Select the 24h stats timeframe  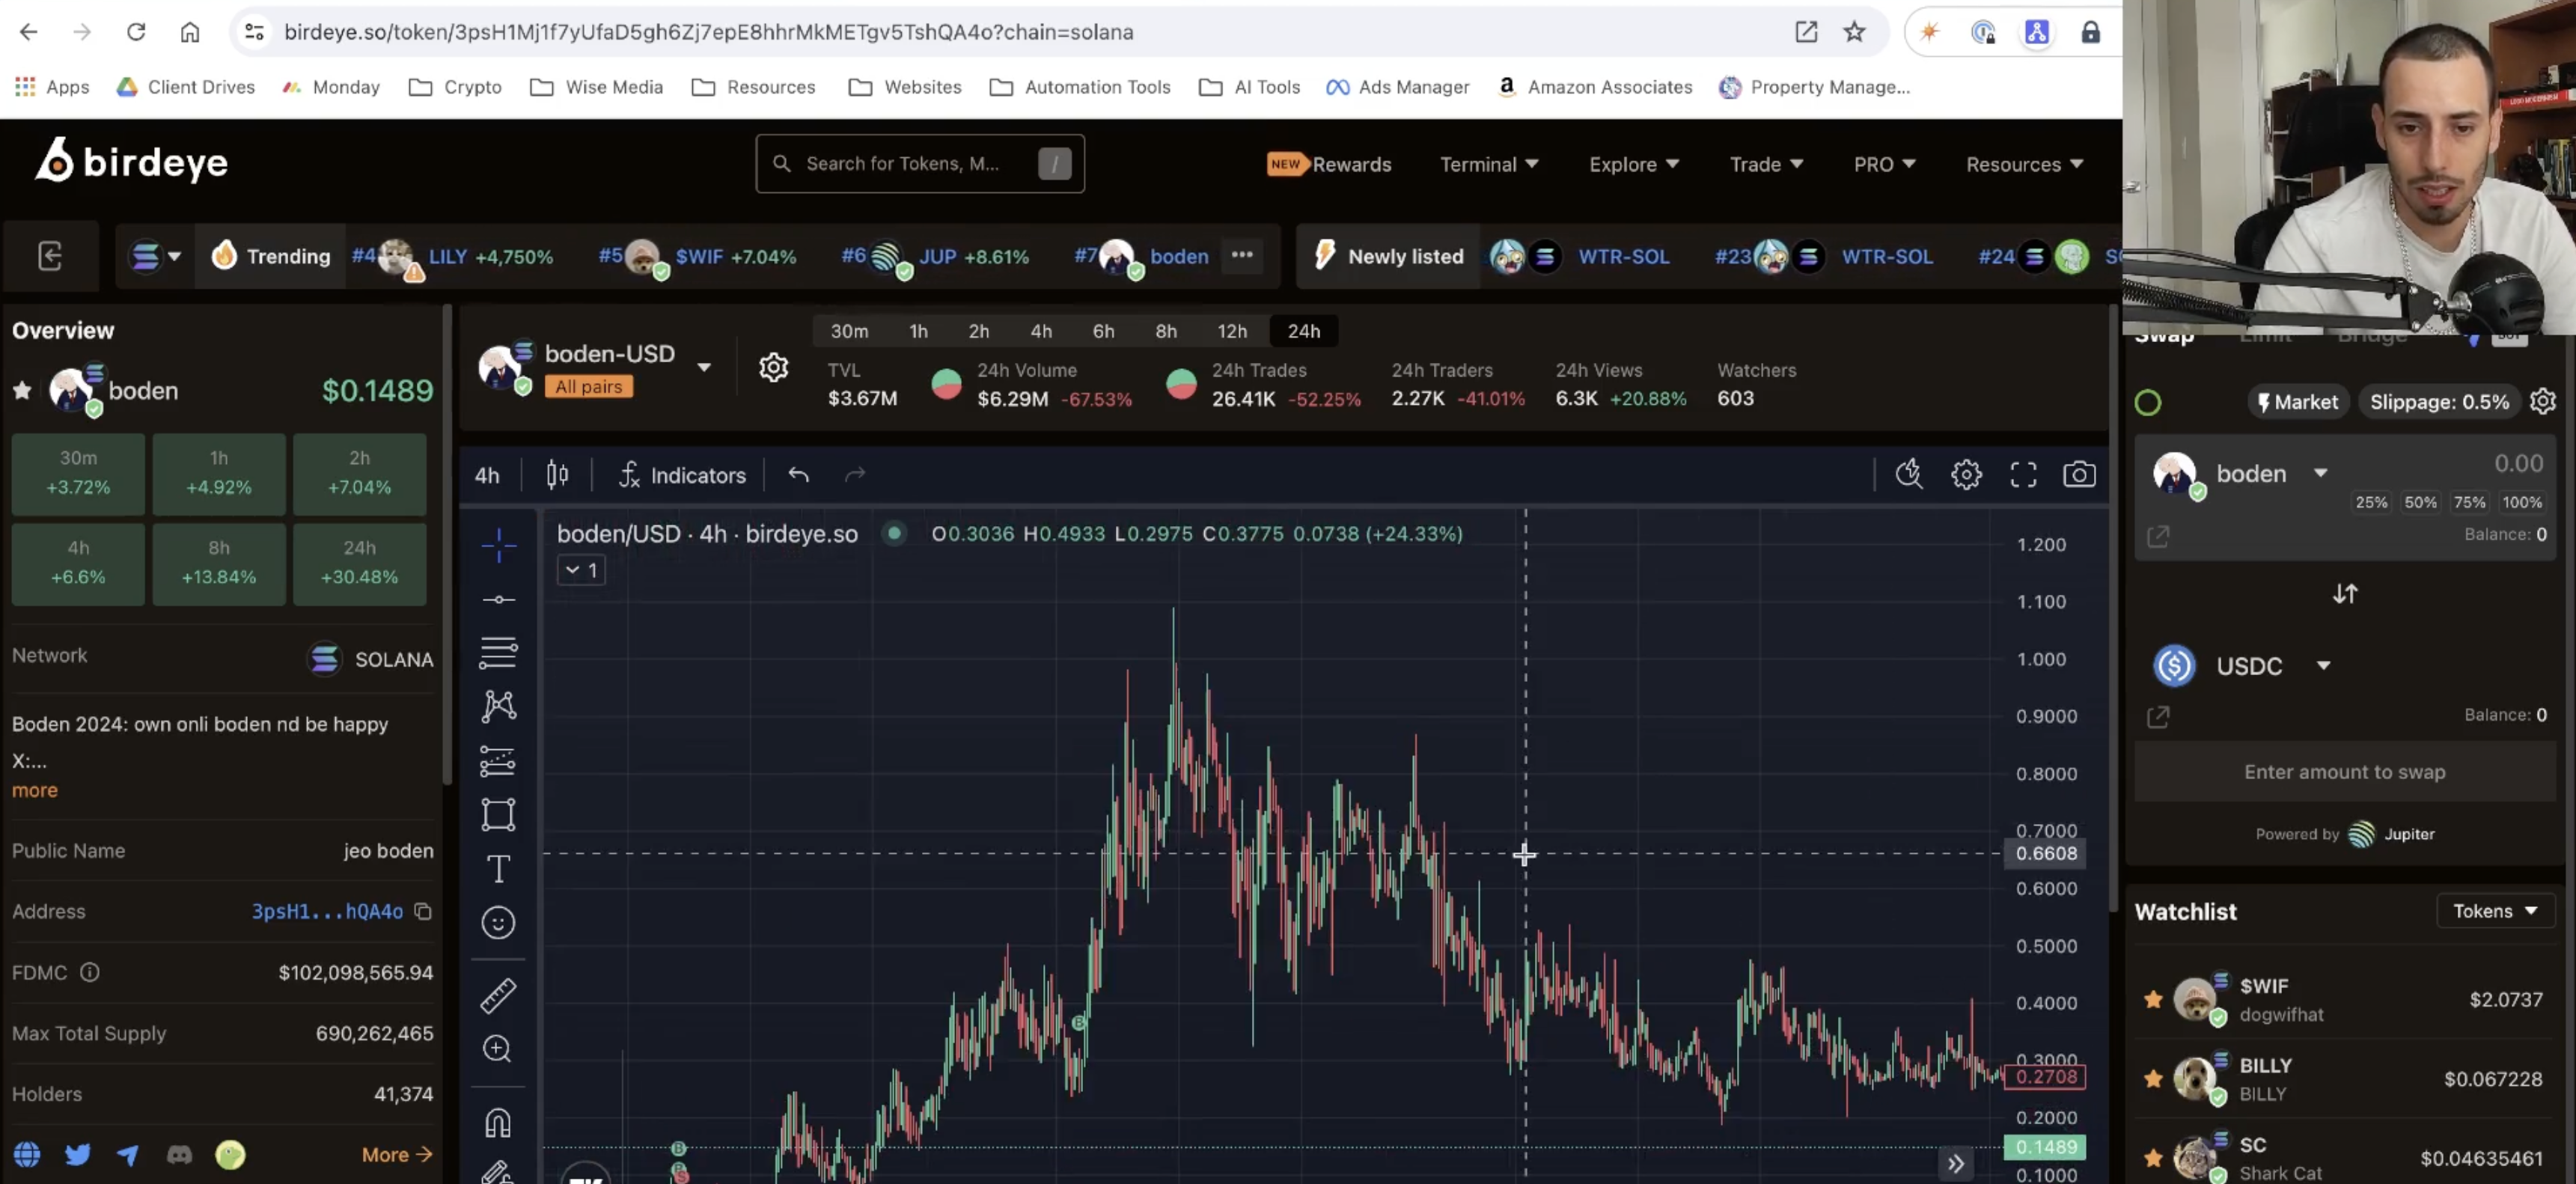point(1303,331)
